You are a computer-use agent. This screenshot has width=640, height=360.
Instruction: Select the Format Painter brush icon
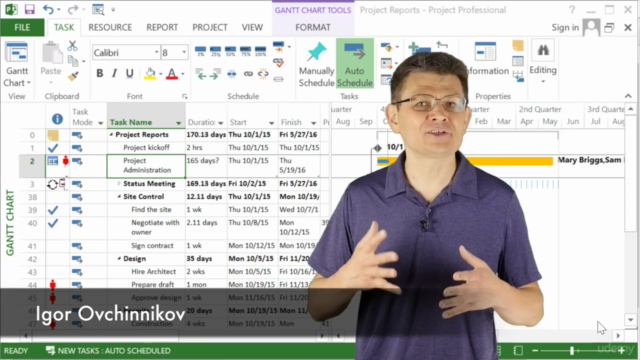coord(73,76)
